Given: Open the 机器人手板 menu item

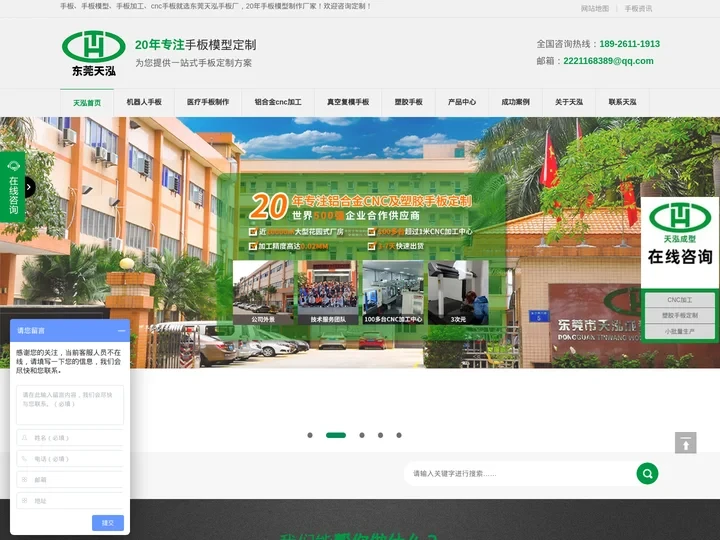Looking at the screenshot, I should point(144,102).
